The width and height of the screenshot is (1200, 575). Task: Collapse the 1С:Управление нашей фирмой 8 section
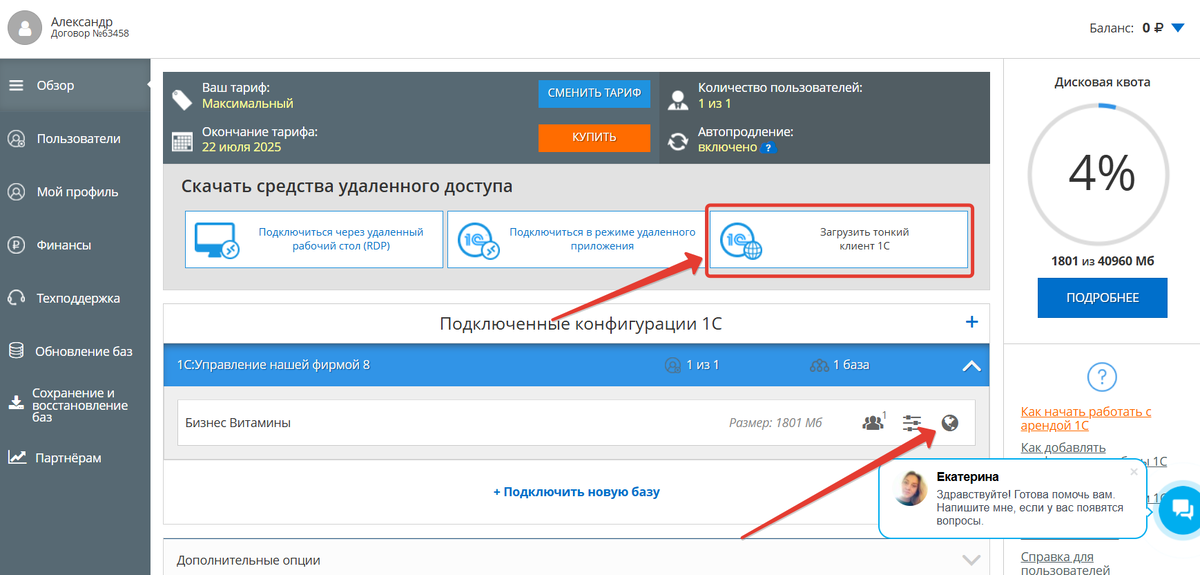pyautogui.click(x=971, y=366)
